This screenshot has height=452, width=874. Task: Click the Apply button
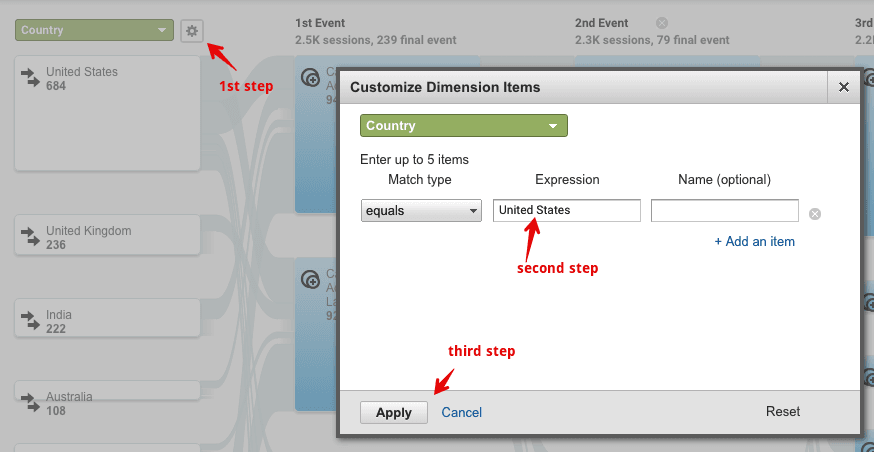[x=394, y=412]
